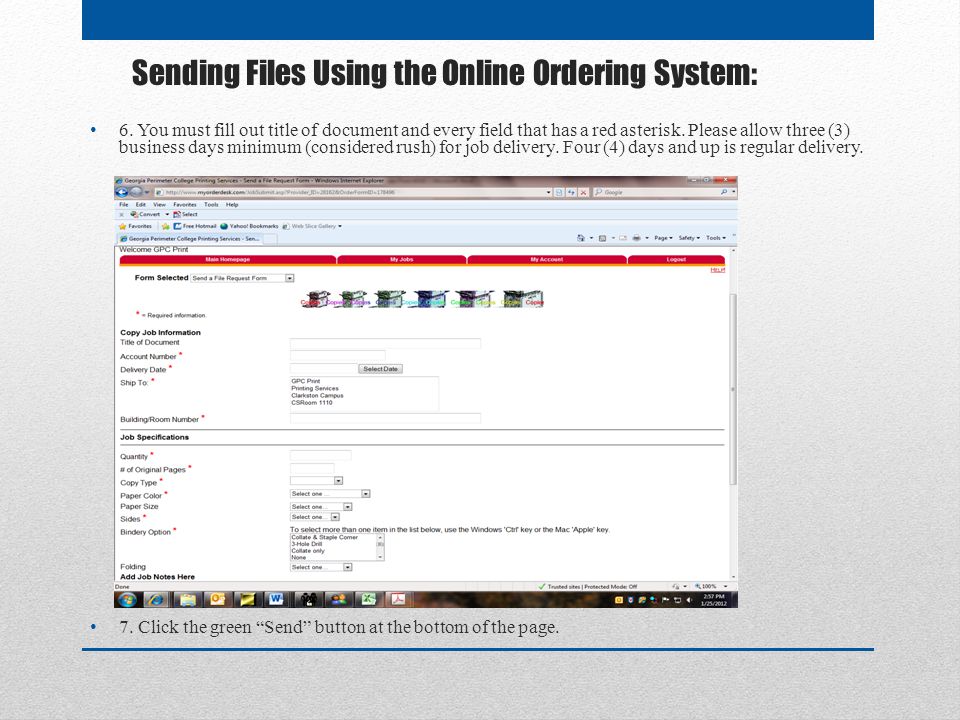The height and width of the screenshot is (720, 960).
Task: Click the Google search box
Action: pos(658,192)
